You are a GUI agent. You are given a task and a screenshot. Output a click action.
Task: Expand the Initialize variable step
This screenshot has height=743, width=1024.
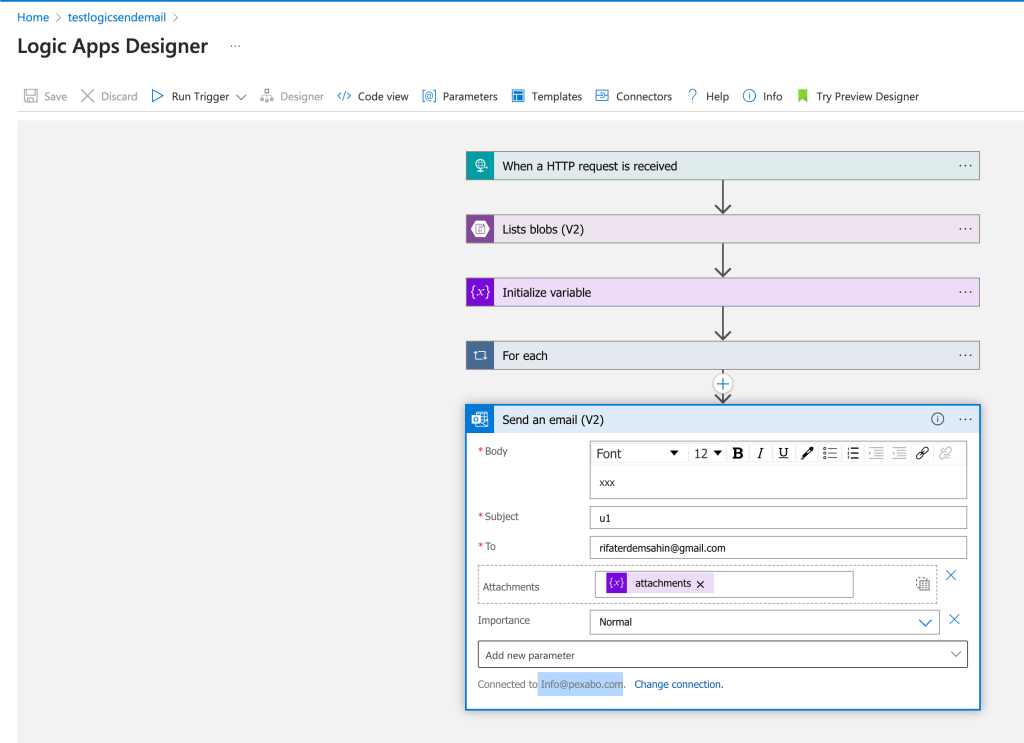coord(723,292)
